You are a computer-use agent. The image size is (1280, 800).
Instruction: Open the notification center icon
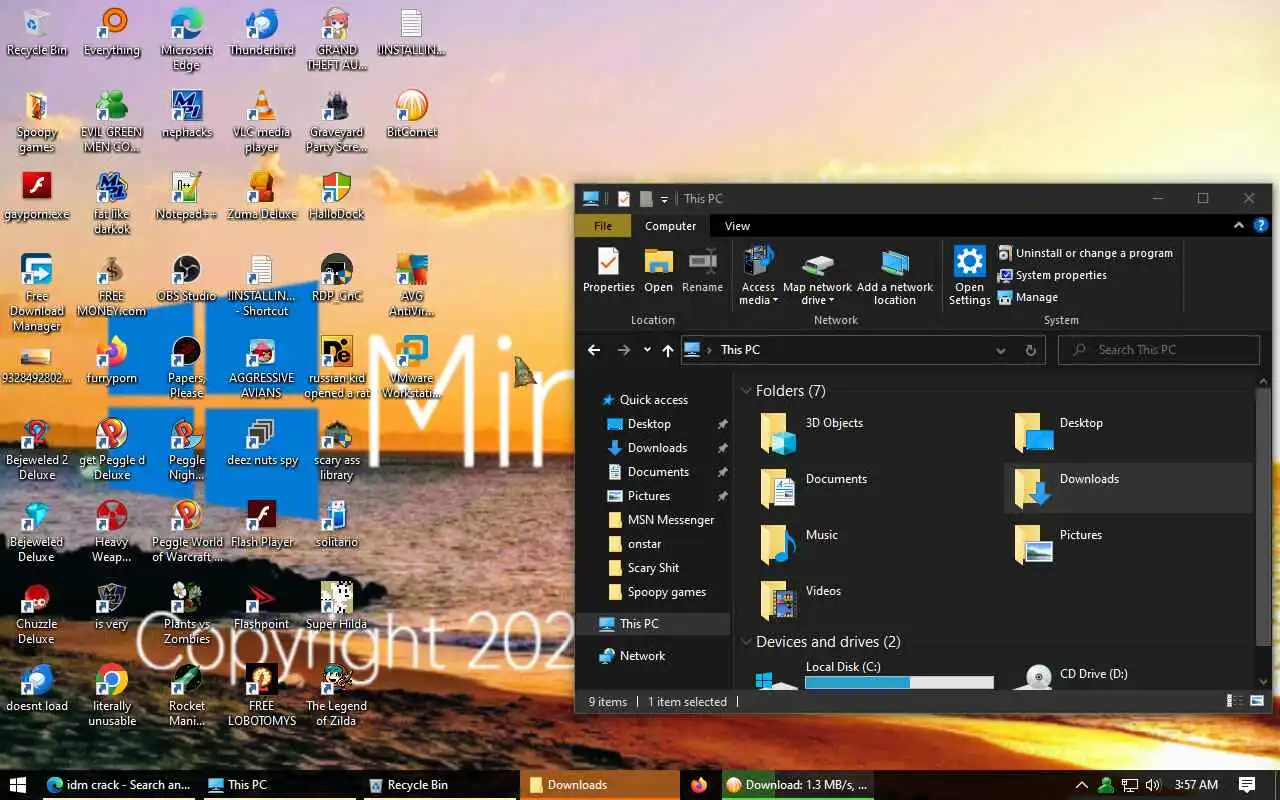tap(1247, 785)
